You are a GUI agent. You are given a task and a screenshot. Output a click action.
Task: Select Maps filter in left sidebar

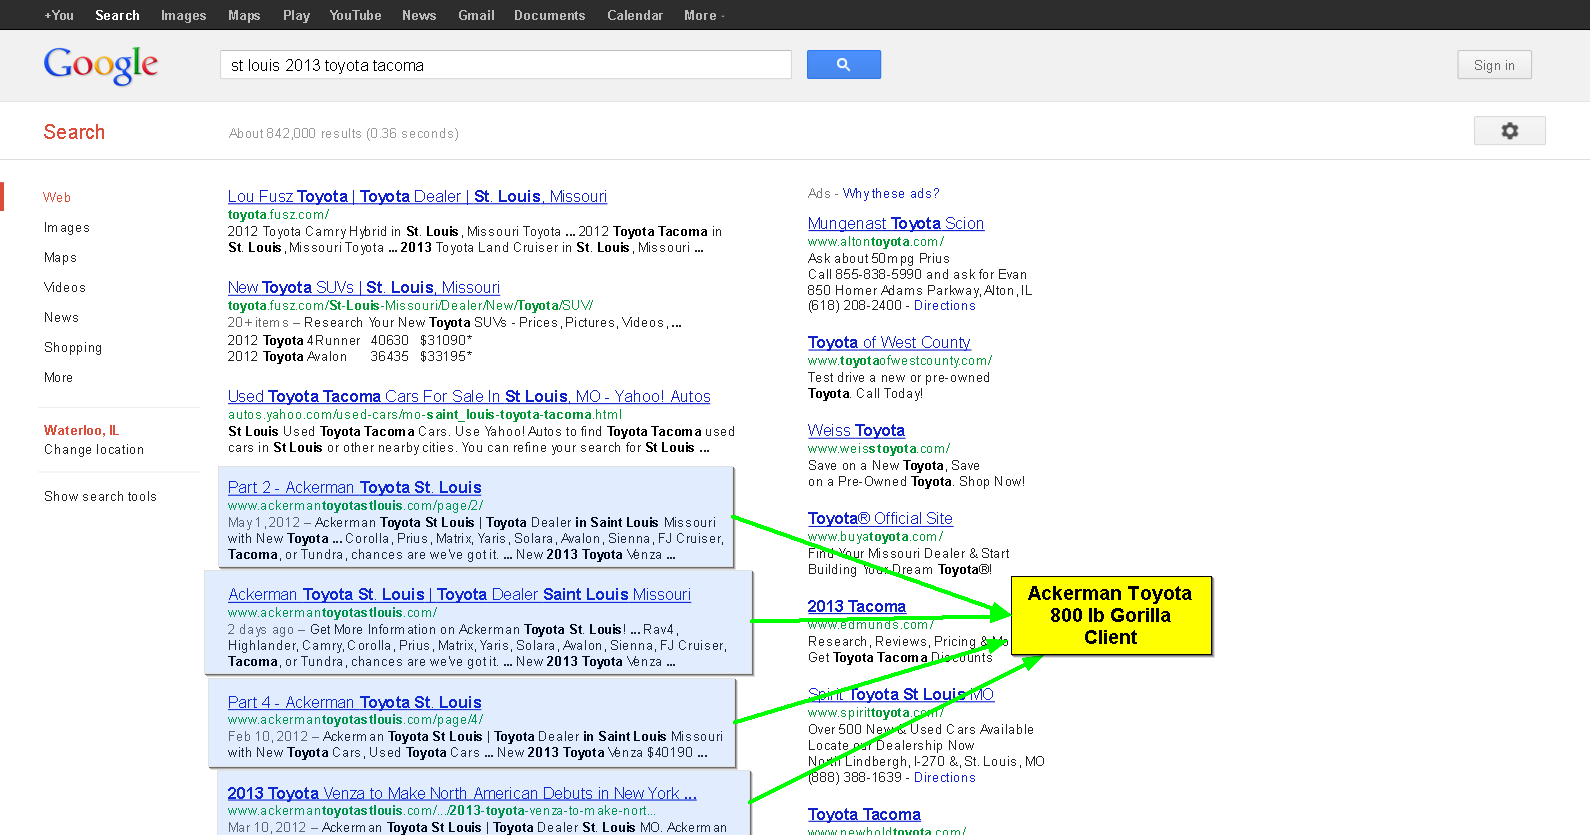tap(60, 257)
